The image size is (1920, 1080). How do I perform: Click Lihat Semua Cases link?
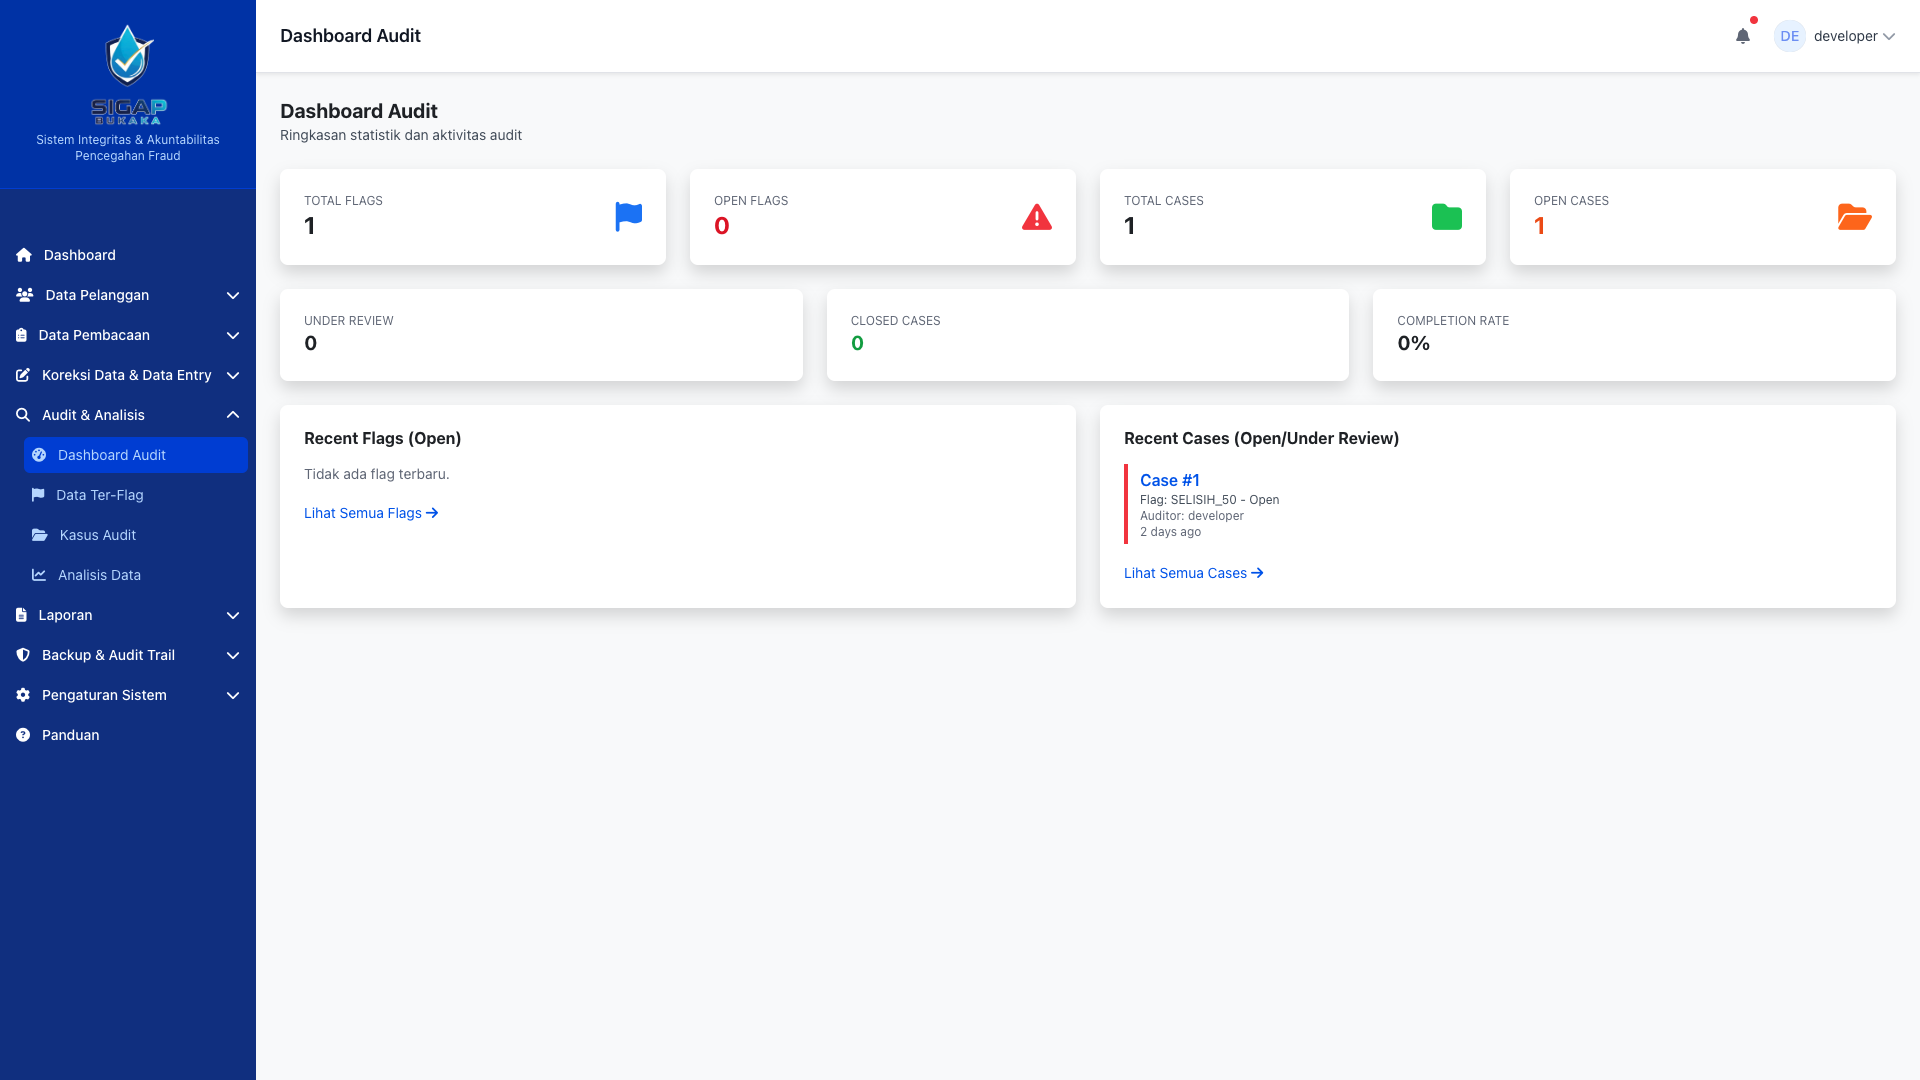(1193, 573)
